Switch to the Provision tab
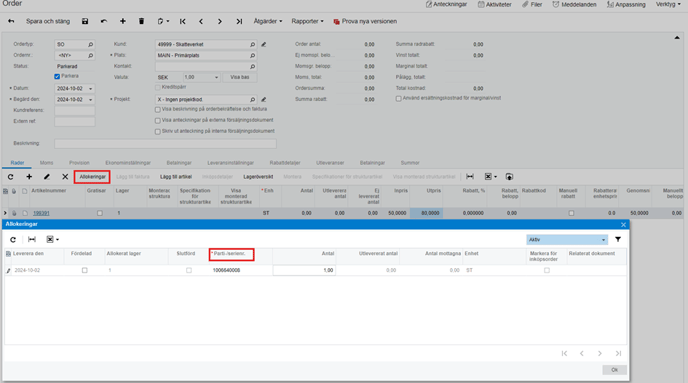Screen dimensions: 688x383 coord(79,163)
